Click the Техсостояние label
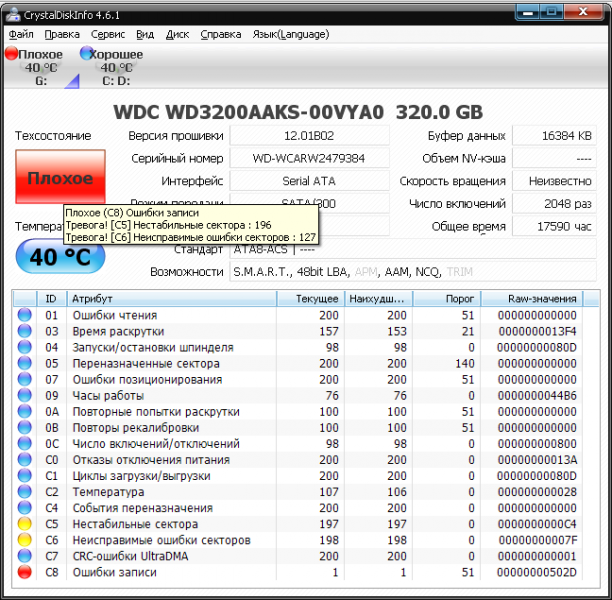 point(53,136)
